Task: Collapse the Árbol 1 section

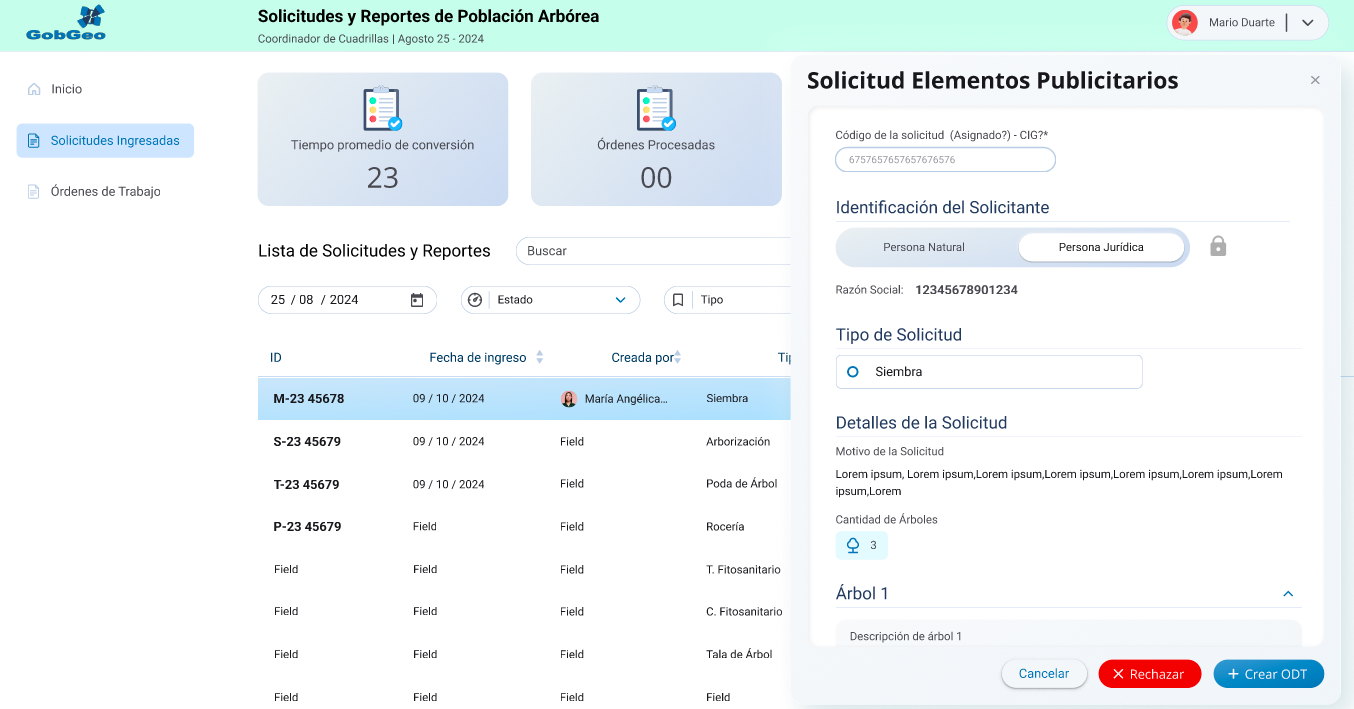Action: 1288,594
